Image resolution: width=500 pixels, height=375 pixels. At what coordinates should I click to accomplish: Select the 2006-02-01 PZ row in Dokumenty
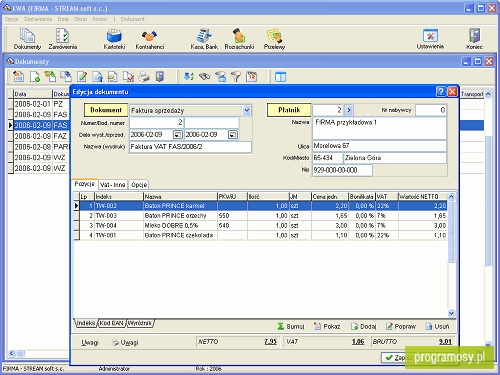[x=39, y=104]
